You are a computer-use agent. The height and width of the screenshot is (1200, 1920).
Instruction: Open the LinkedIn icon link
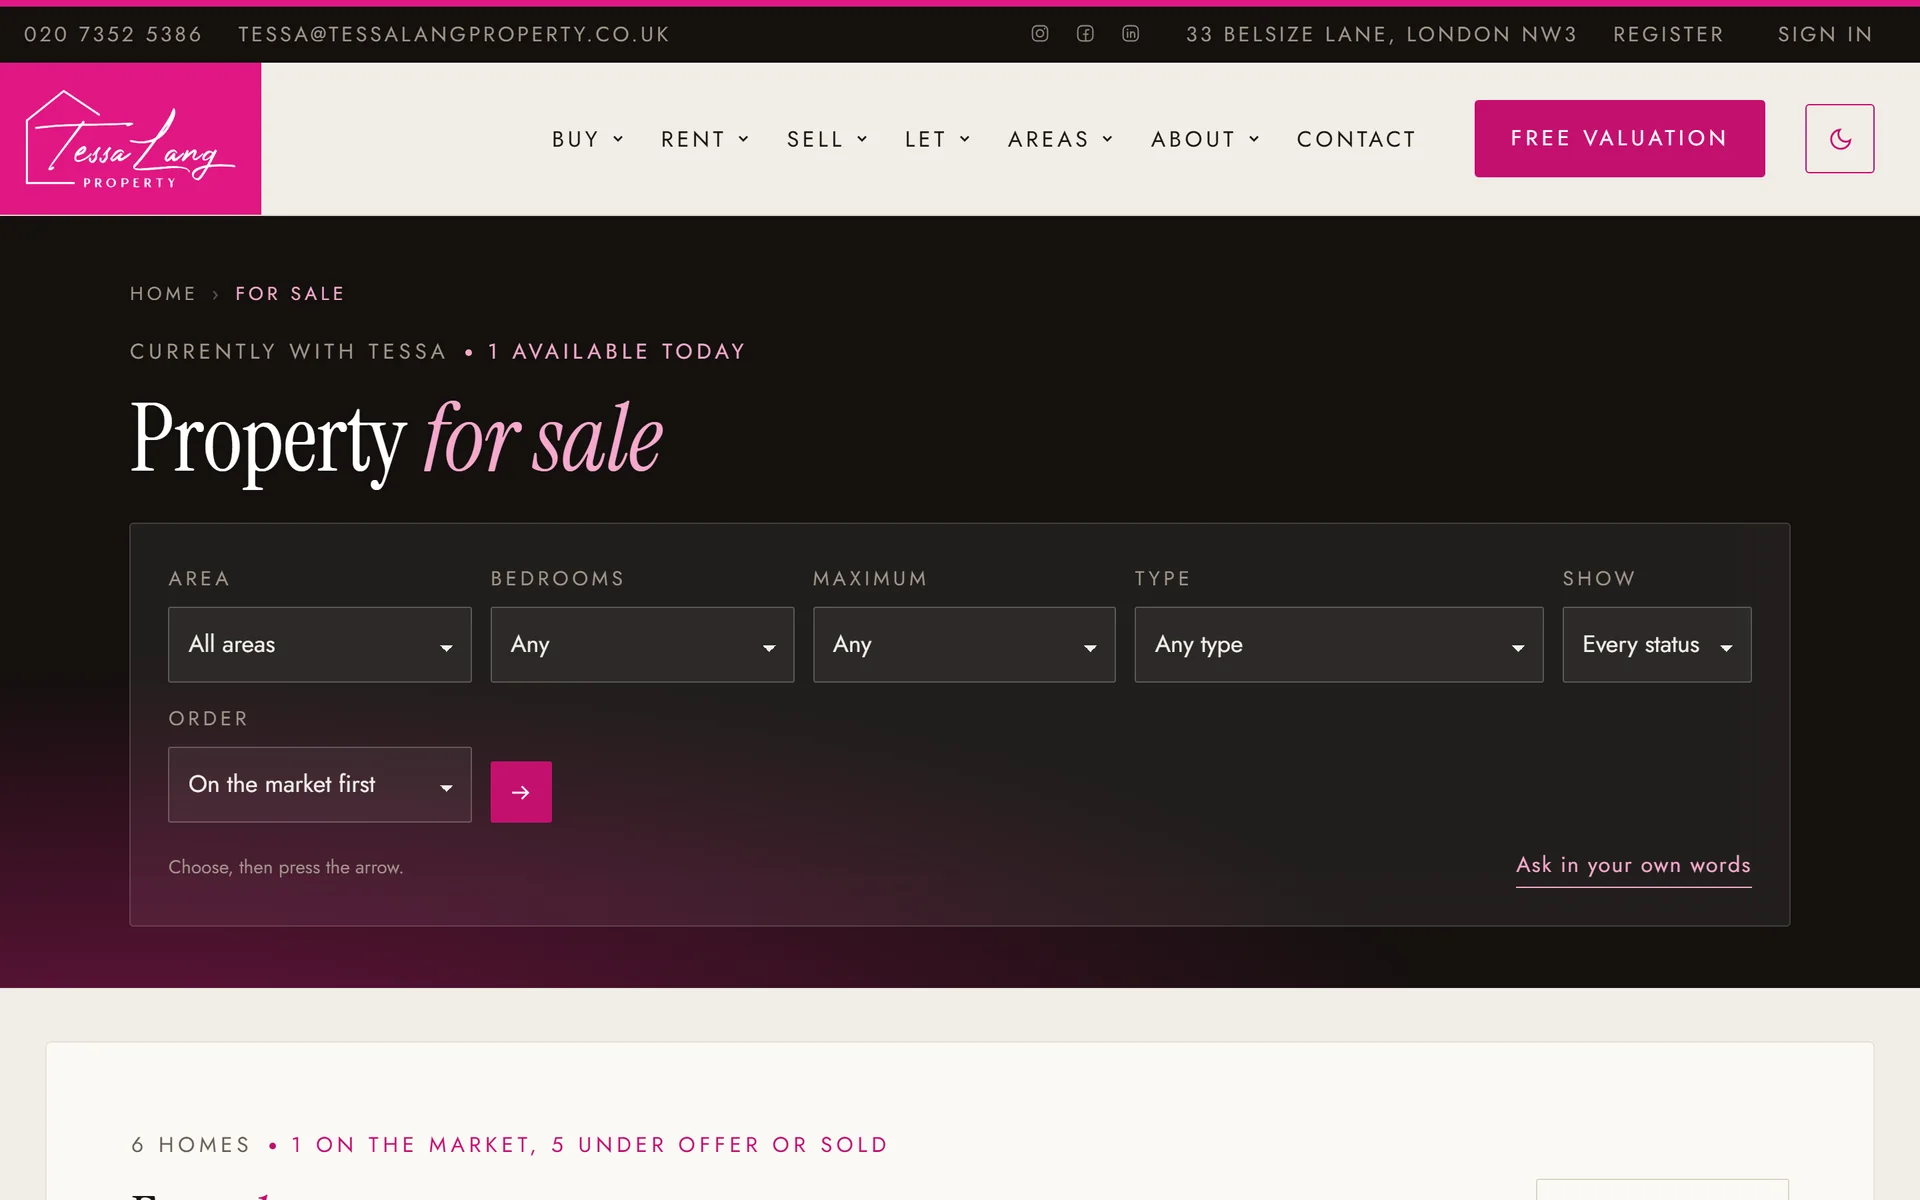(1131, 34)
